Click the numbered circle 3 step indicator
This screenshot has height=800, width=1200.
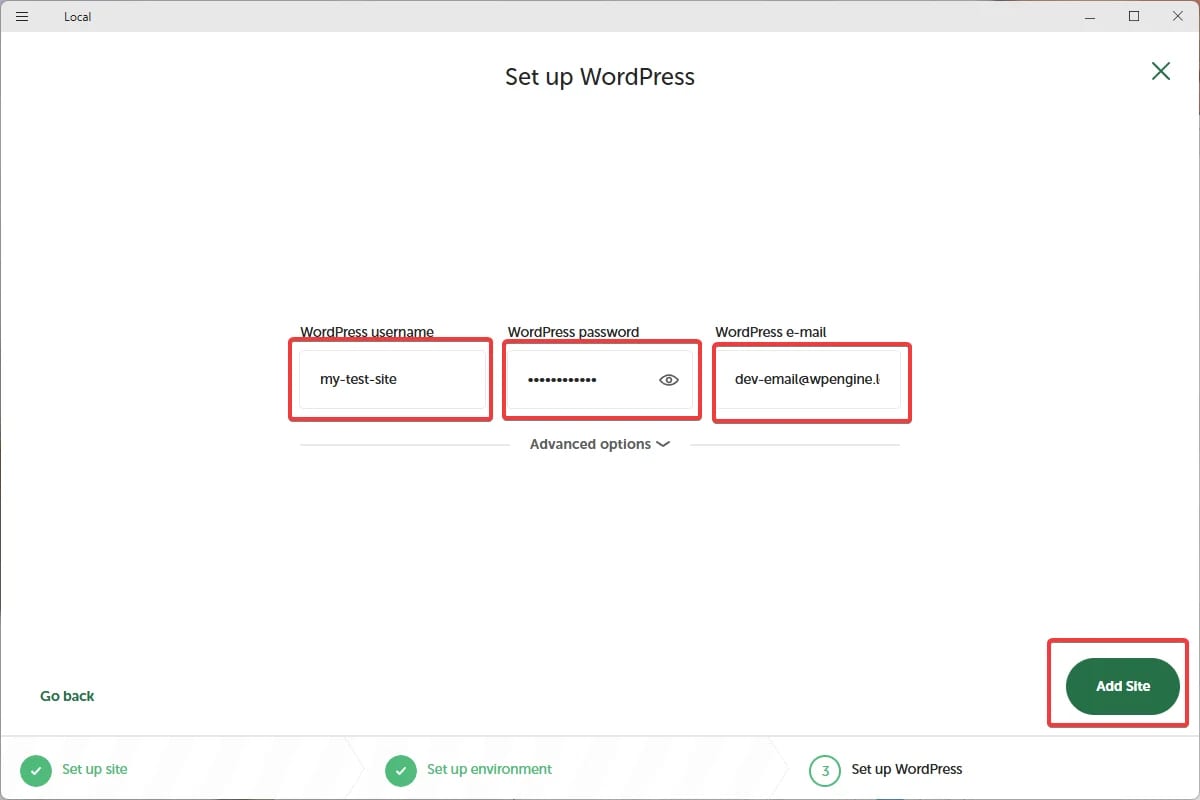coord(823,769)
